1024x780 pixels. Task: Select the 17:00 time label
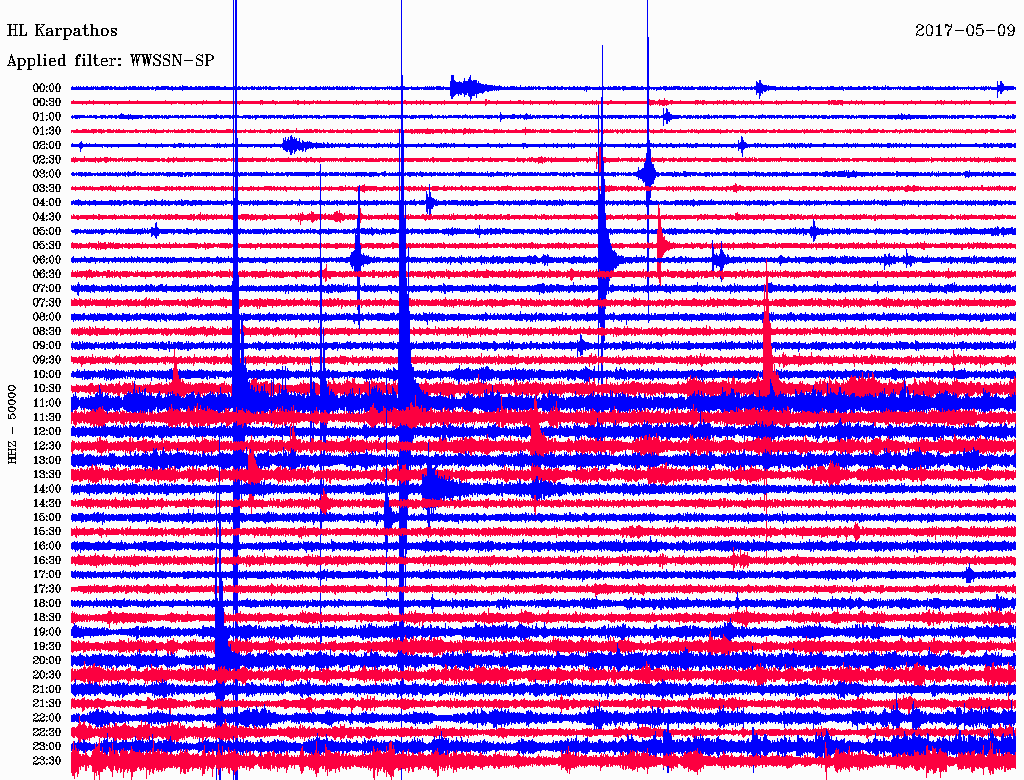tap(47, 575)
